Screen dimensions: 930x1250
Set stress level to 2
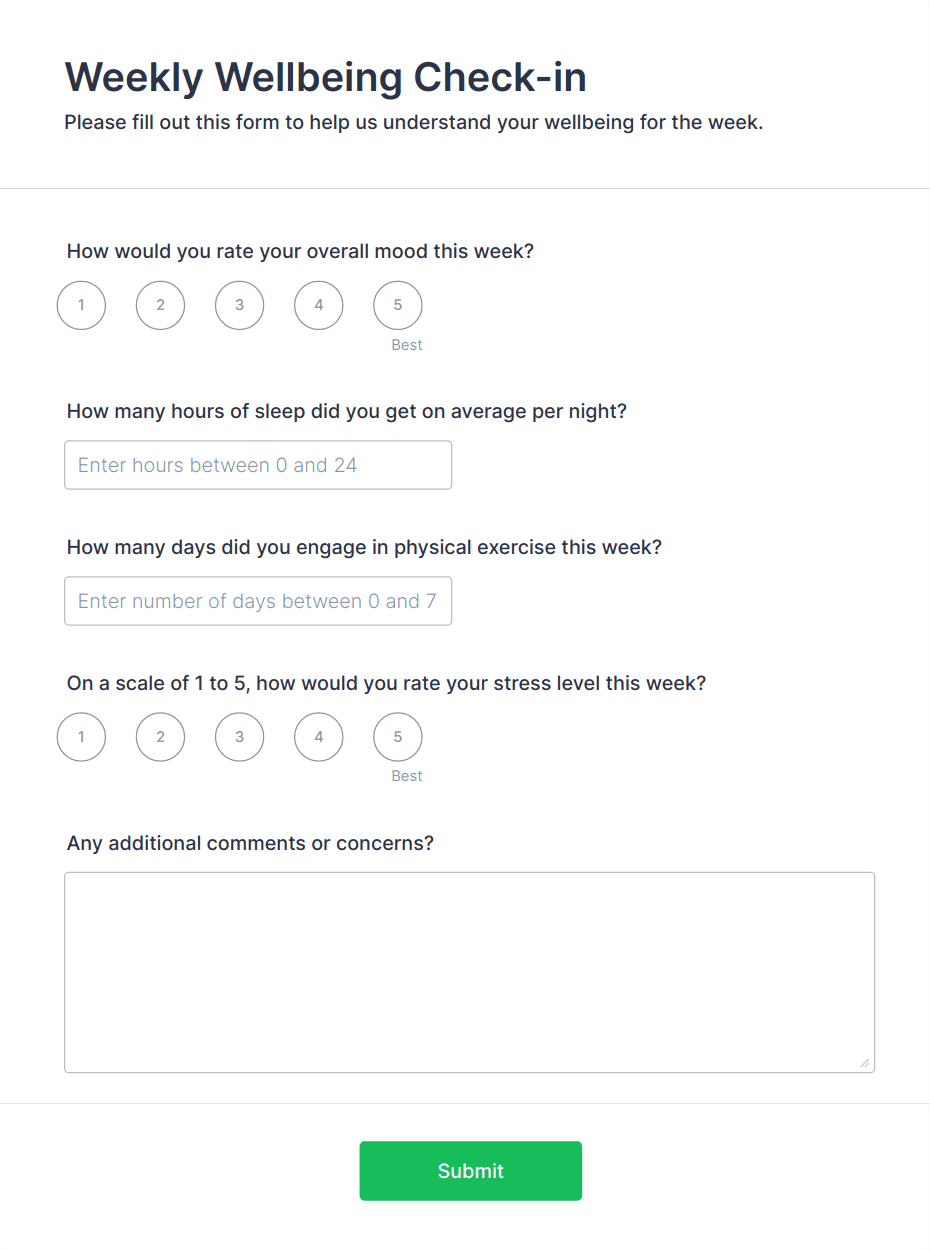pos(160,737)
